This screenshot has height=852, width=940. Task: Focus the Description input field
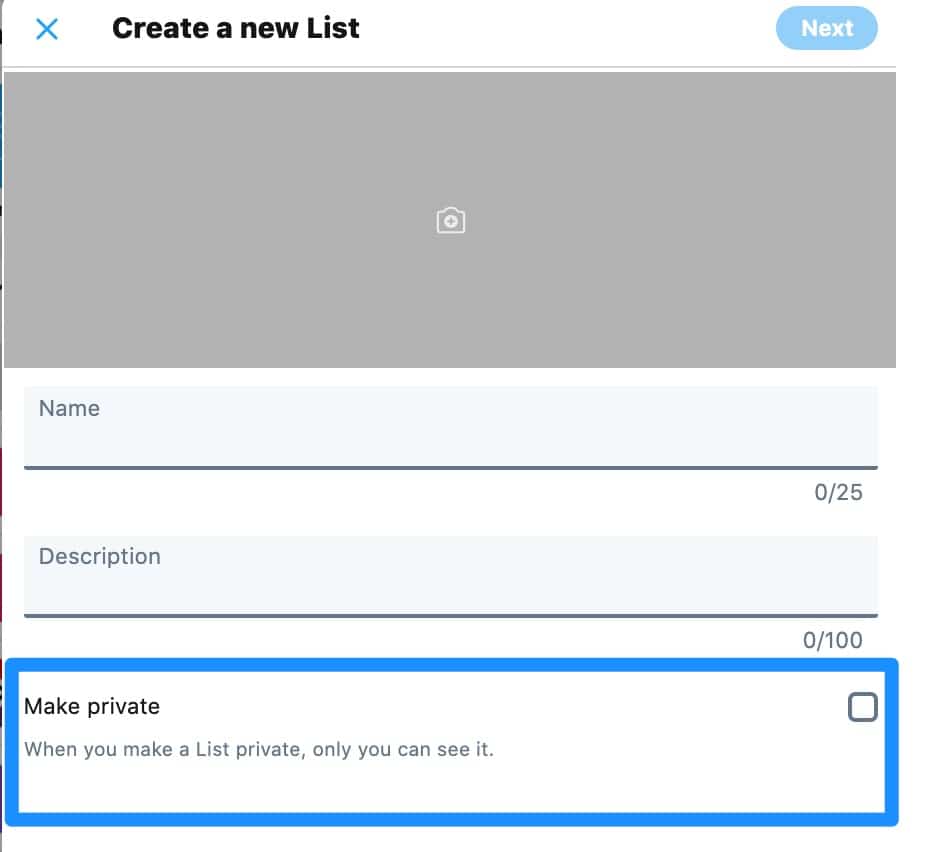(450, 586)
